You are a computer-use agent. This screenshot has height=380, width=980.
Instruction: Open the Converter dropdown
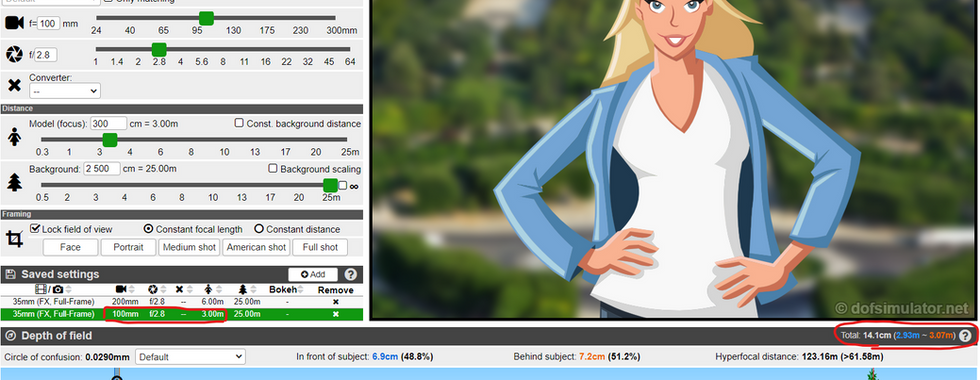tap(65, 91)
